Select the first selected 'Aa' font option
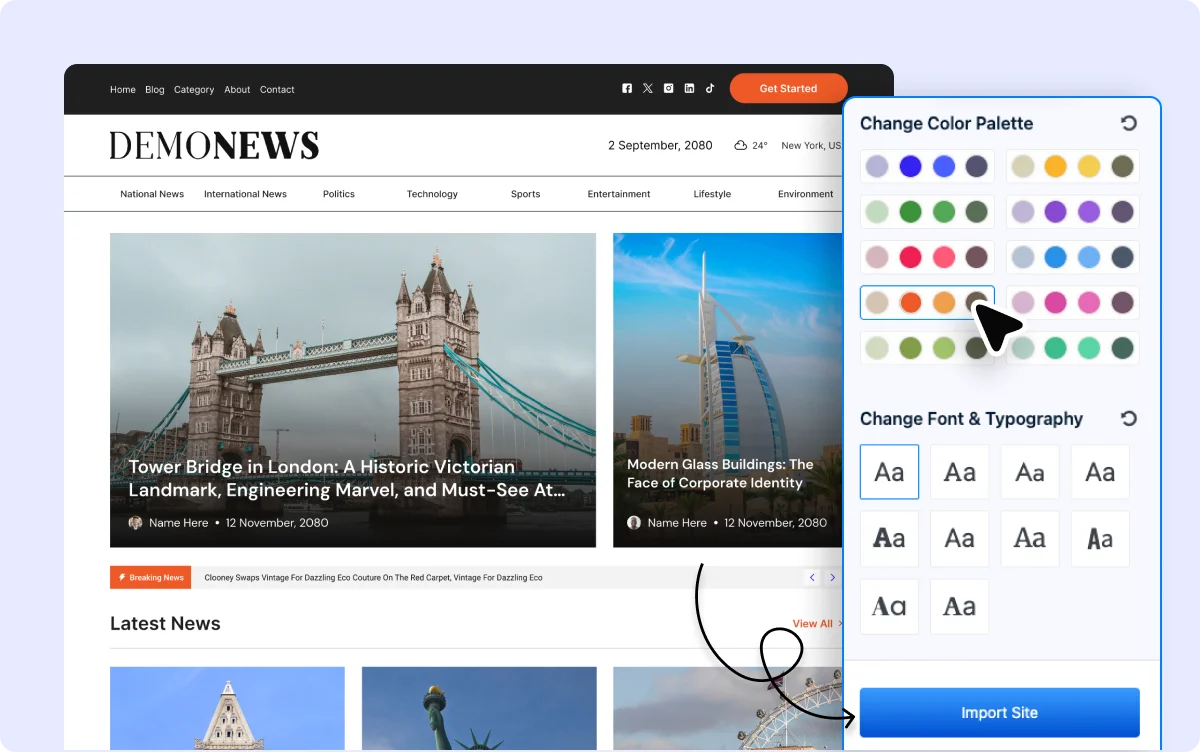 889,472
